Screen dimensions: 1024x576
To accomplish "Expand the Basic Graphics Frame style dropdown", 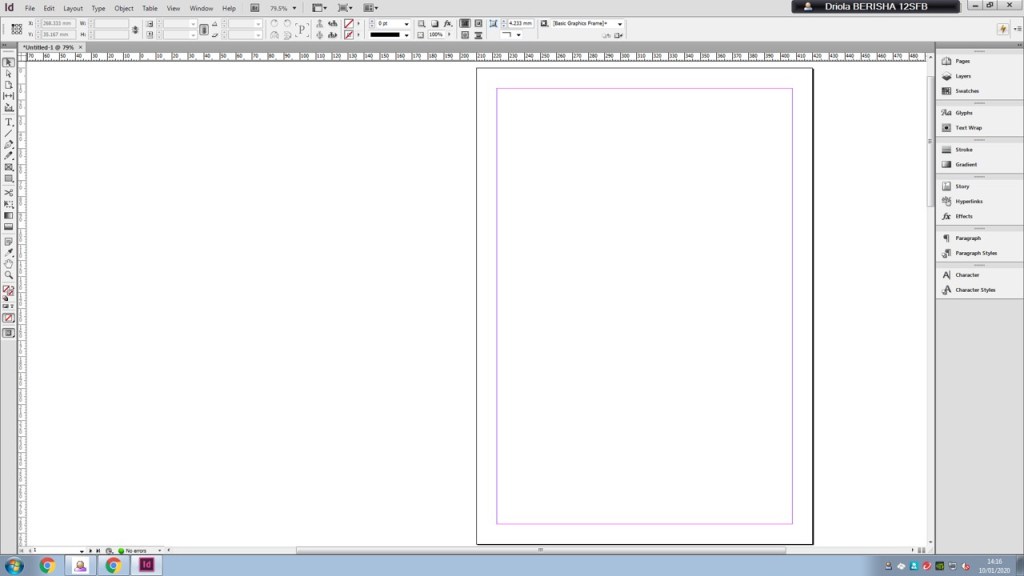I will click(620, 23).
